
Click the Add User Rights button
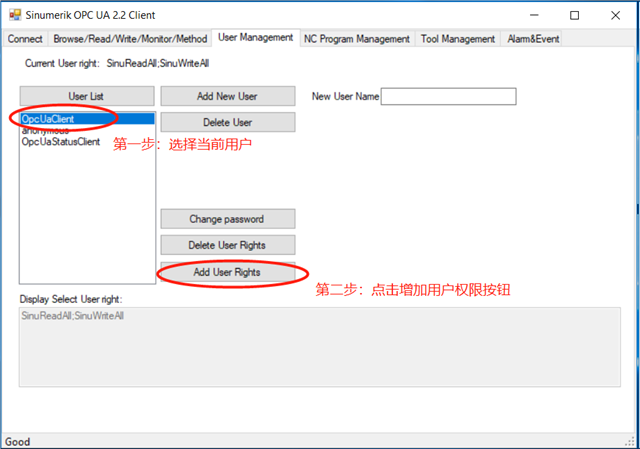[227, 272]
